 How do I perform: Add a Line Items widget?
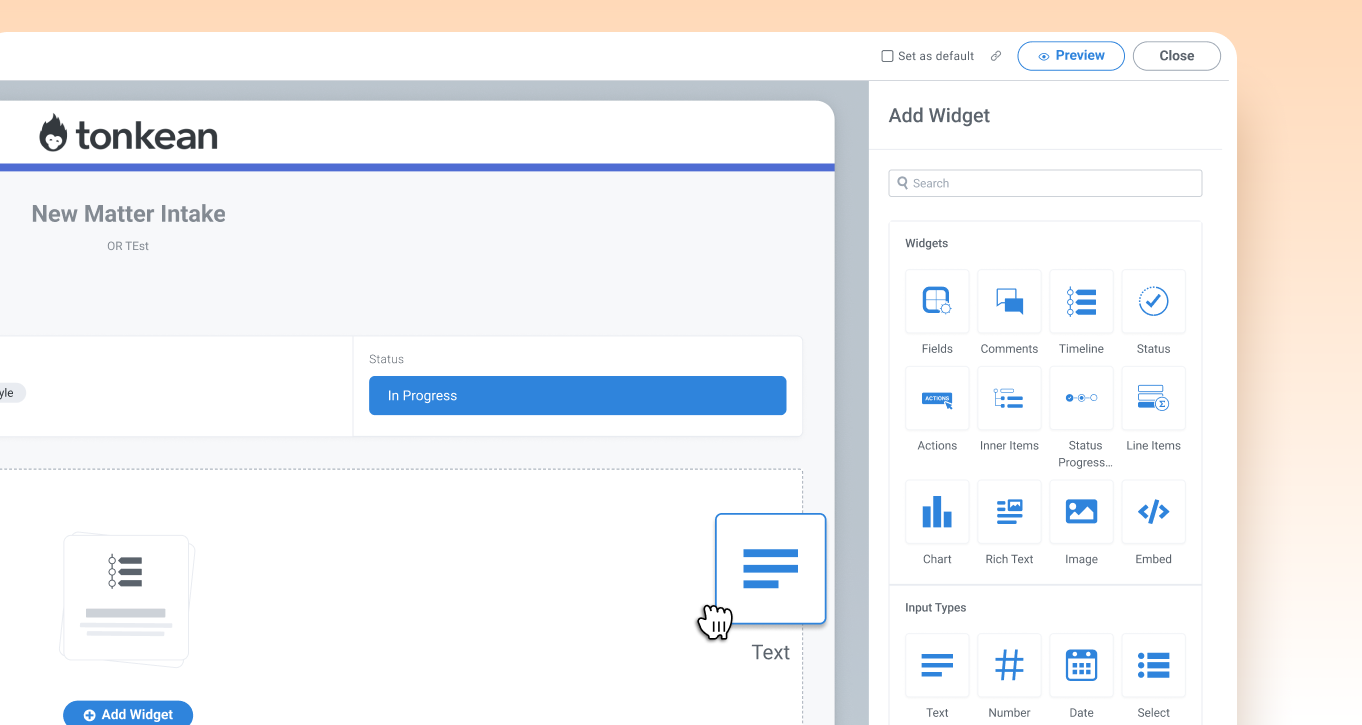[1153, 397]
